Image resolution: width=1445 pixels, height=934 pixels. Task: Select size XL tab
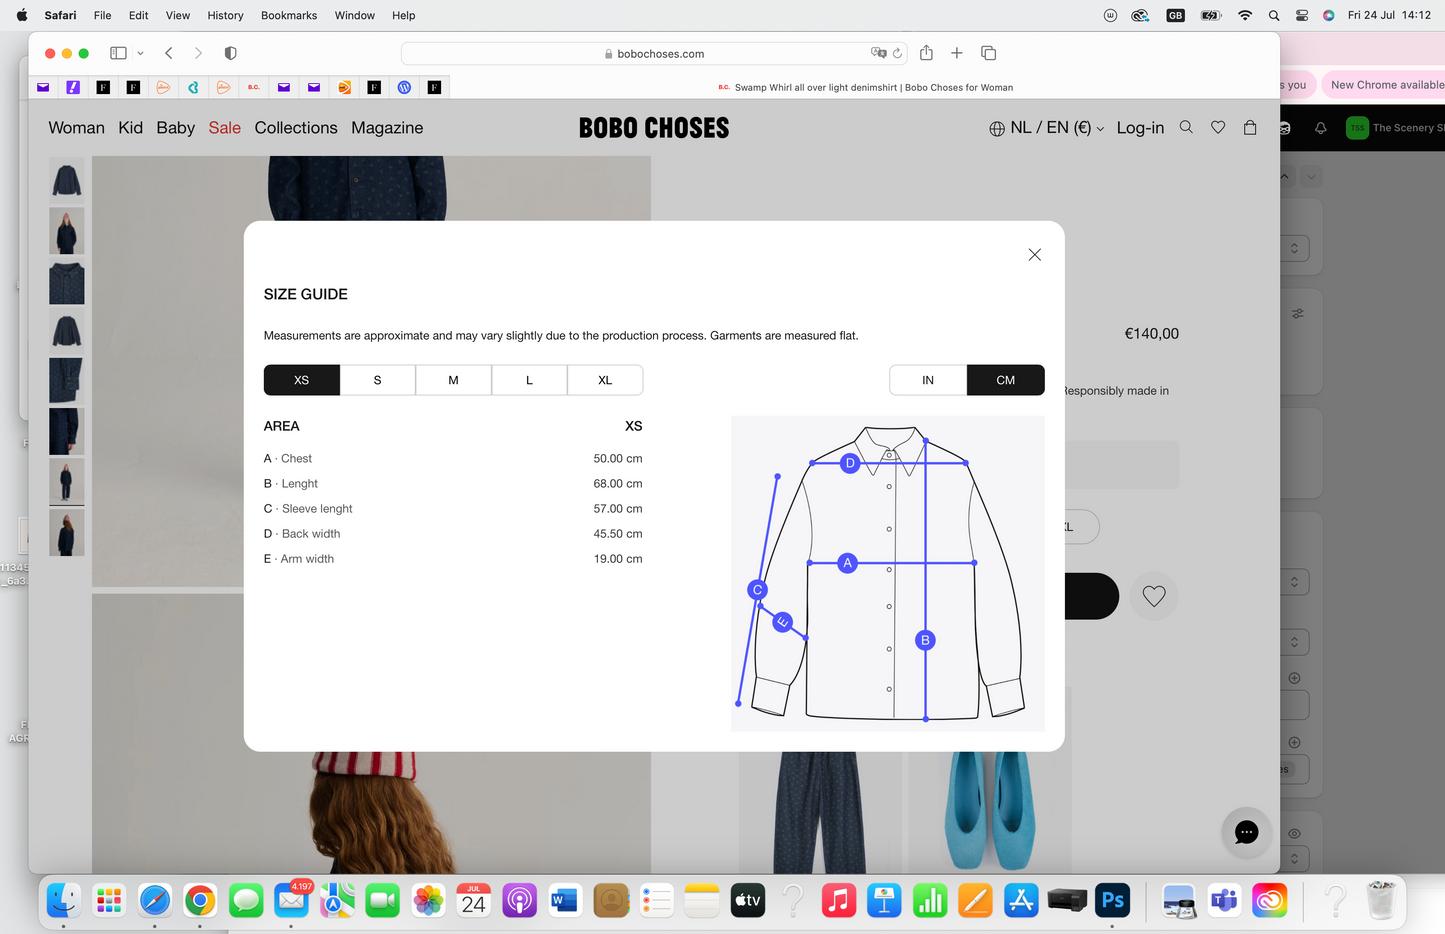point(605,380)
